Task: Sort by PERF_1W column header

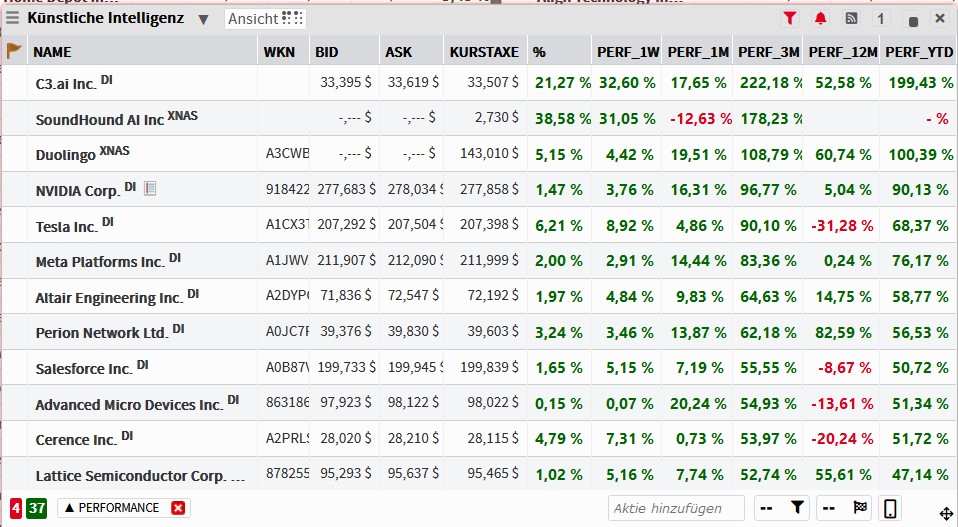Action: [x=627, y=52]
